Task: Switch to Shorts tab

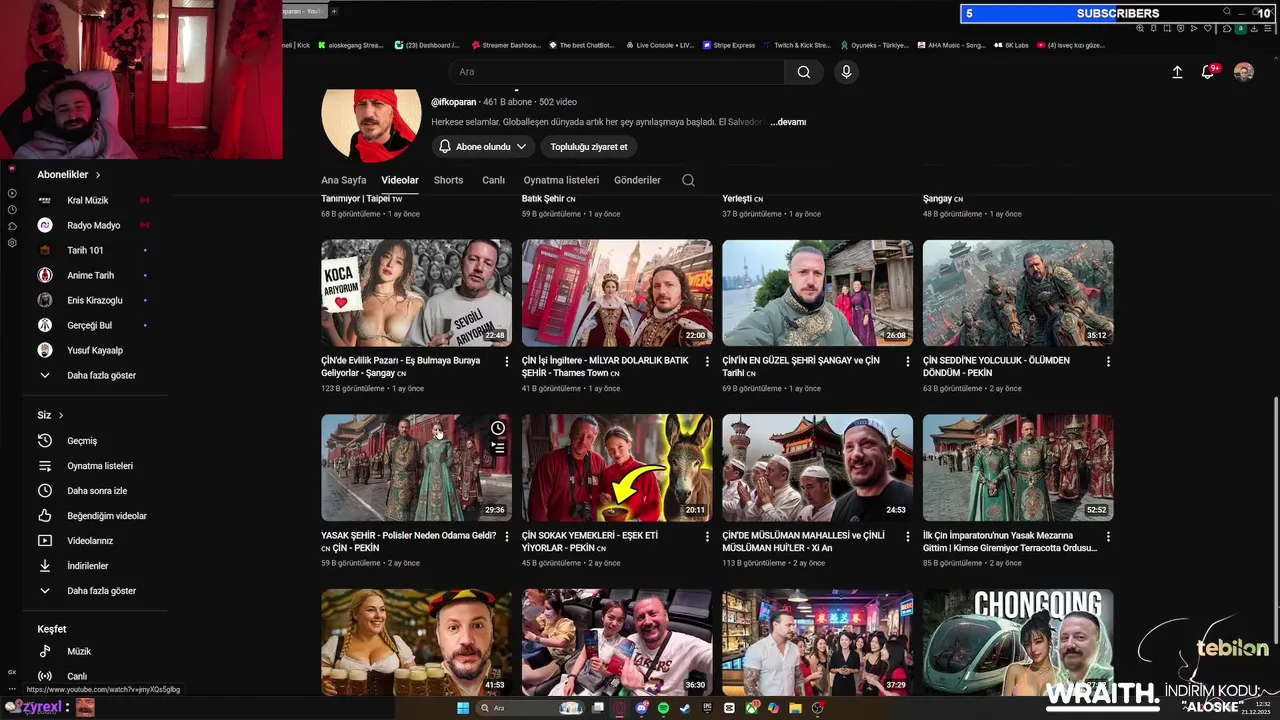Action: (448, 180)
